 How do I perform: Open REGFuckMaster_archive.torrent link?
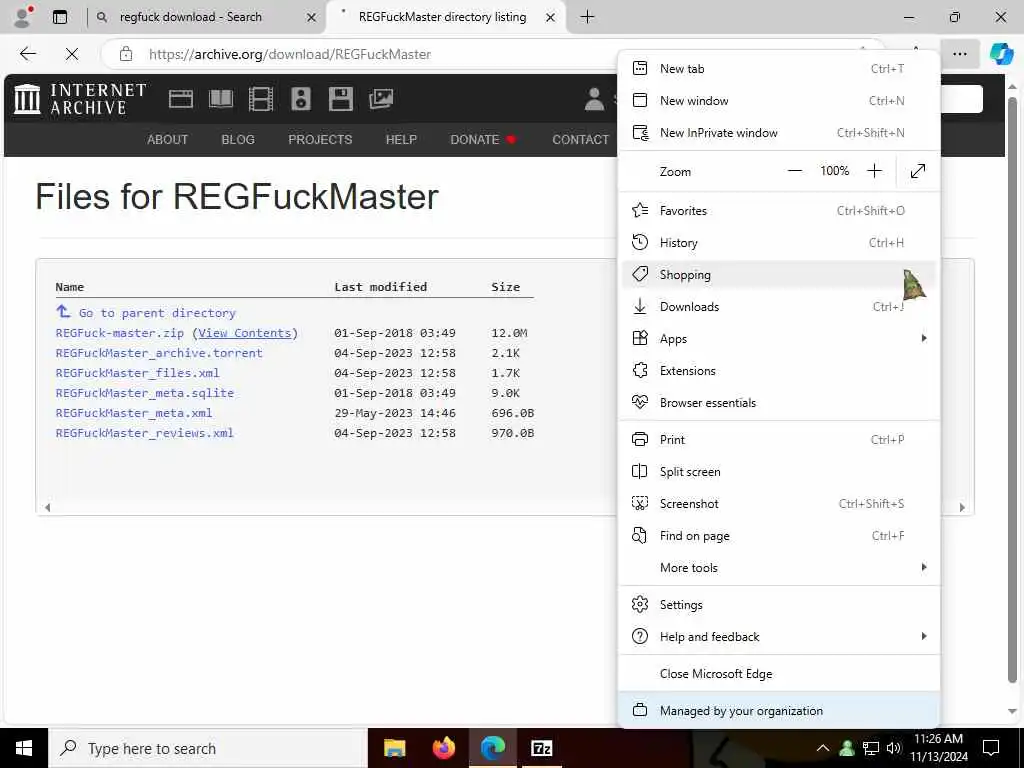click(159, 353)
